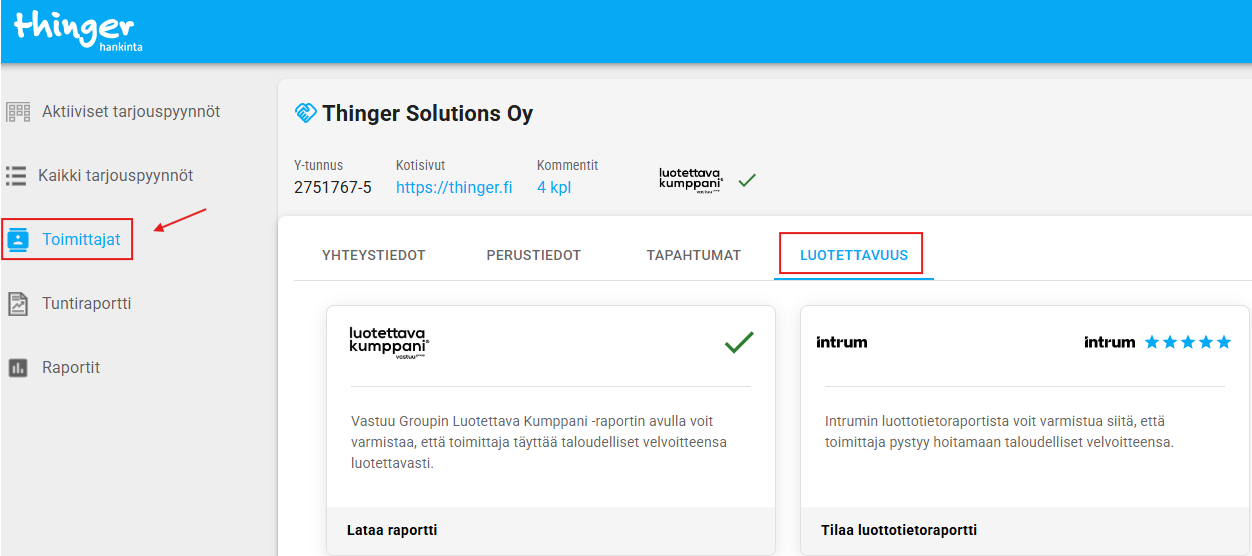Image resolution: width=1252 pixels, height=556 pixels.
Task: Switch to the Perustiedot tab
Action: 534,255
